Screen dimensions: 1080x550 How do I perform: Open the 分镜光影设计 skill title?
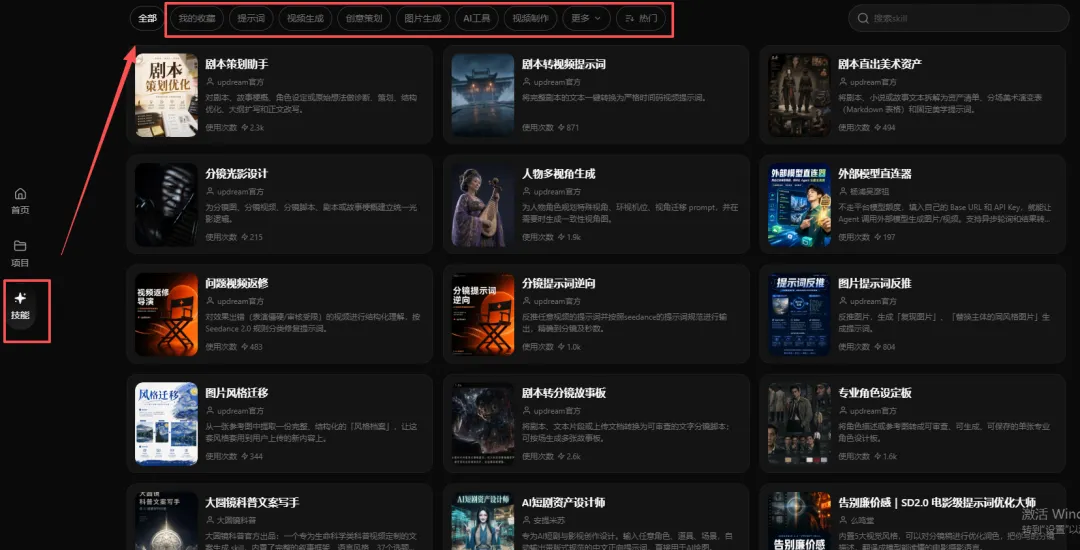(237, 173)
